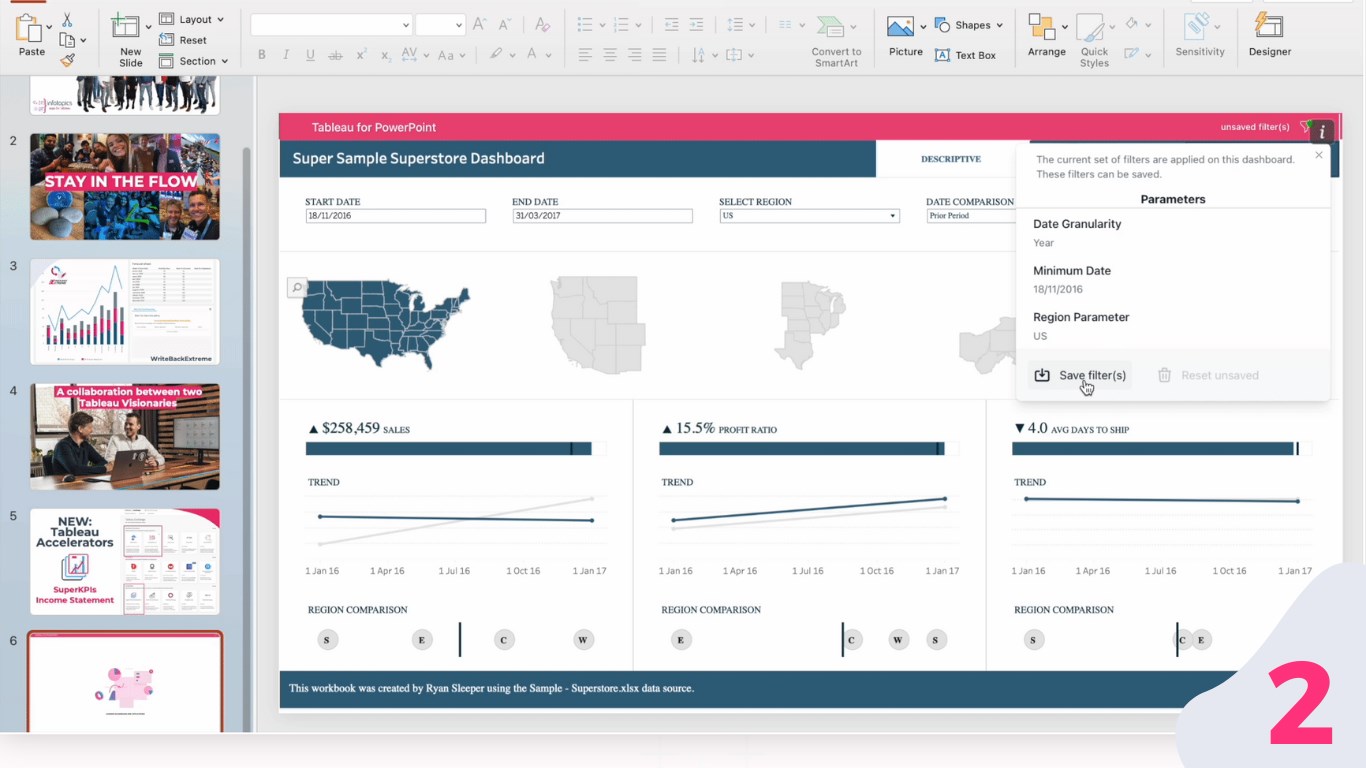Click the END DATE input field
This screenshot has width=1366, height=768.
[602, 216]
